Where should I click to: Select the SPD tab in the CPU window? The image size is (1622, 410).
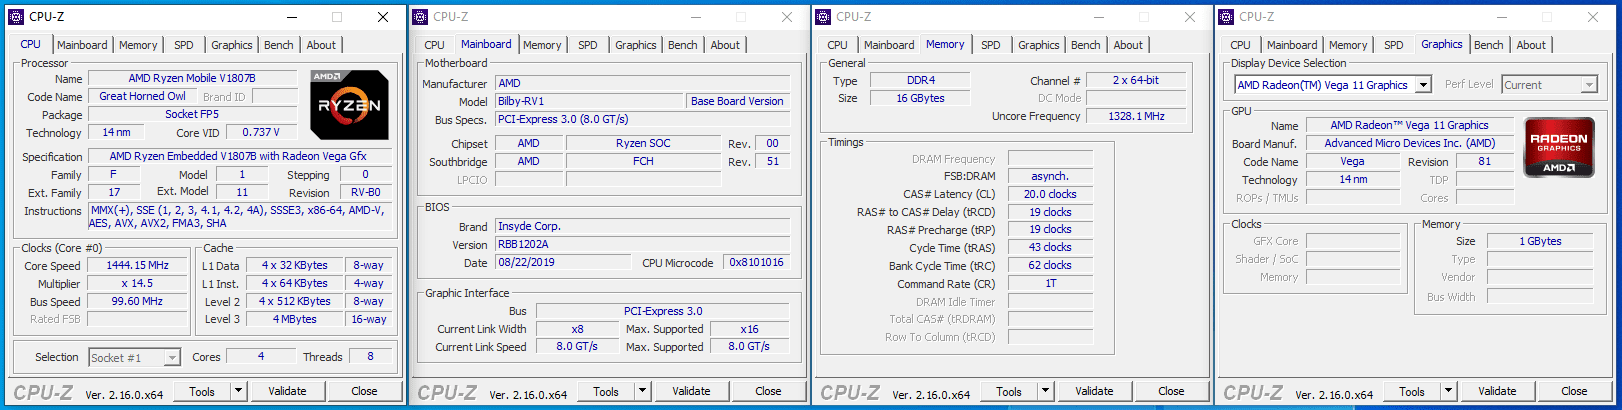click(x=184, y=45)
